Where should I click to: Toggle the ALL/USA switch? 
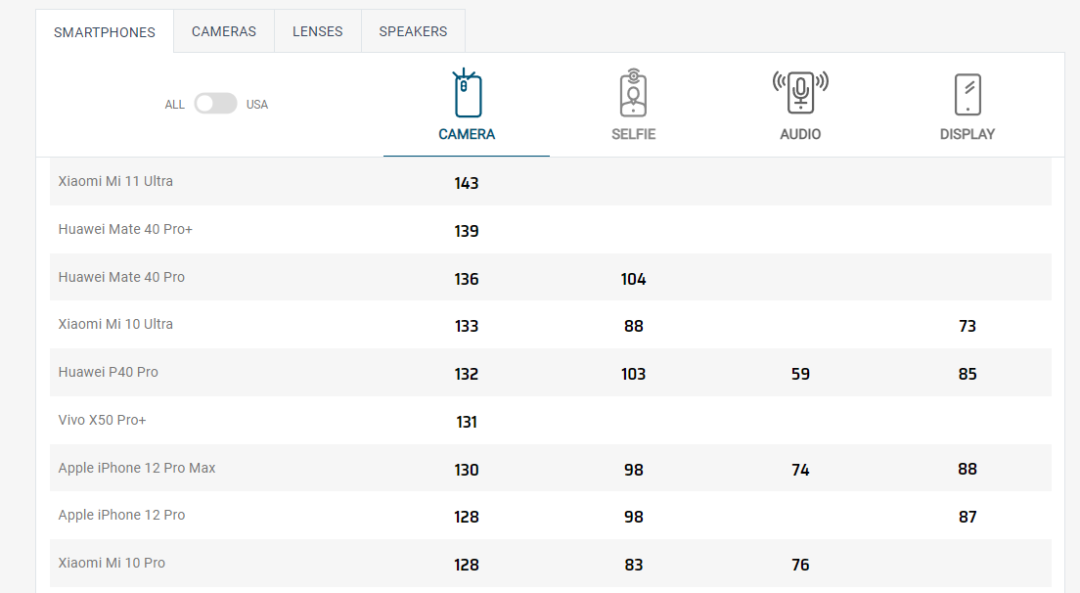(215, 104)
